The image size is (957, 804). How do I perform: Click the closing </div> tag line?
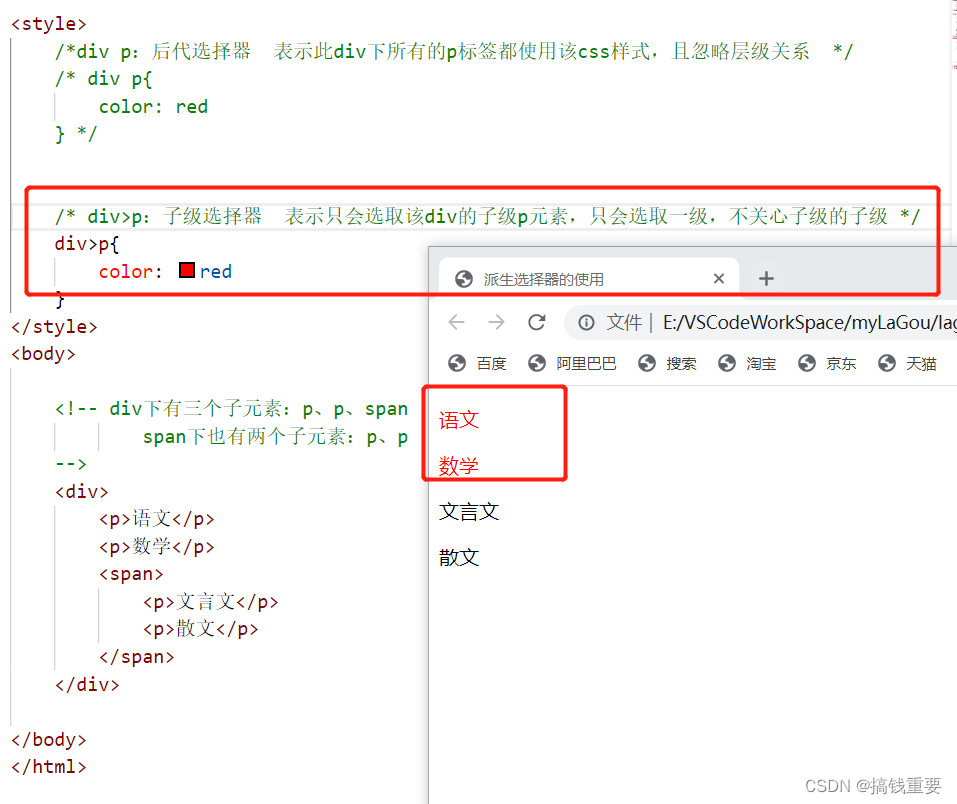pos(87,684)
